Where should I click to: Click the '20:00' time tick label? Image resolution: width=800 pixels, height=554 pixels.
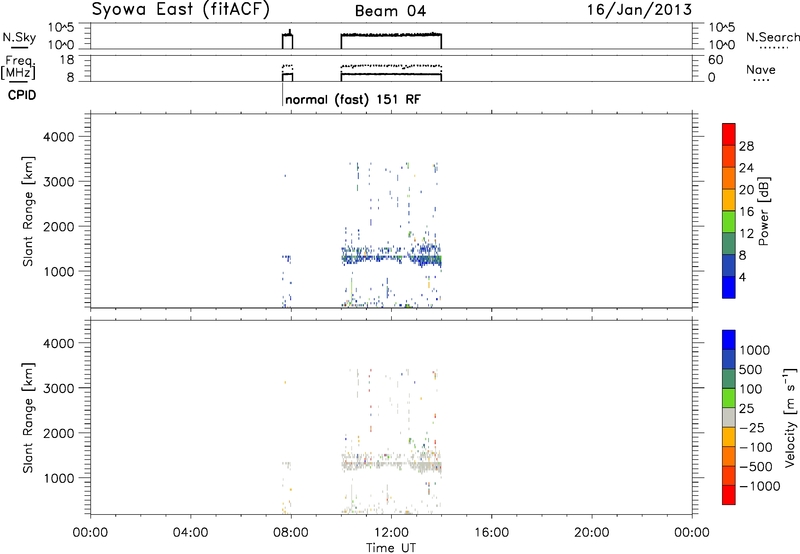click(591, 533)
